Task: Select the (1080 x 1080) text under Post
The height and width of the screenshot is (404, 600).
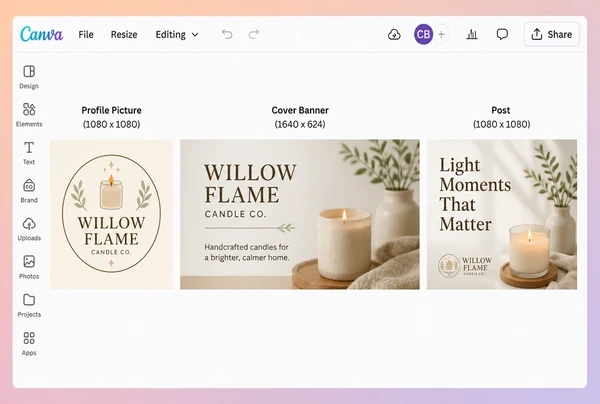Action: pos(502,124)
